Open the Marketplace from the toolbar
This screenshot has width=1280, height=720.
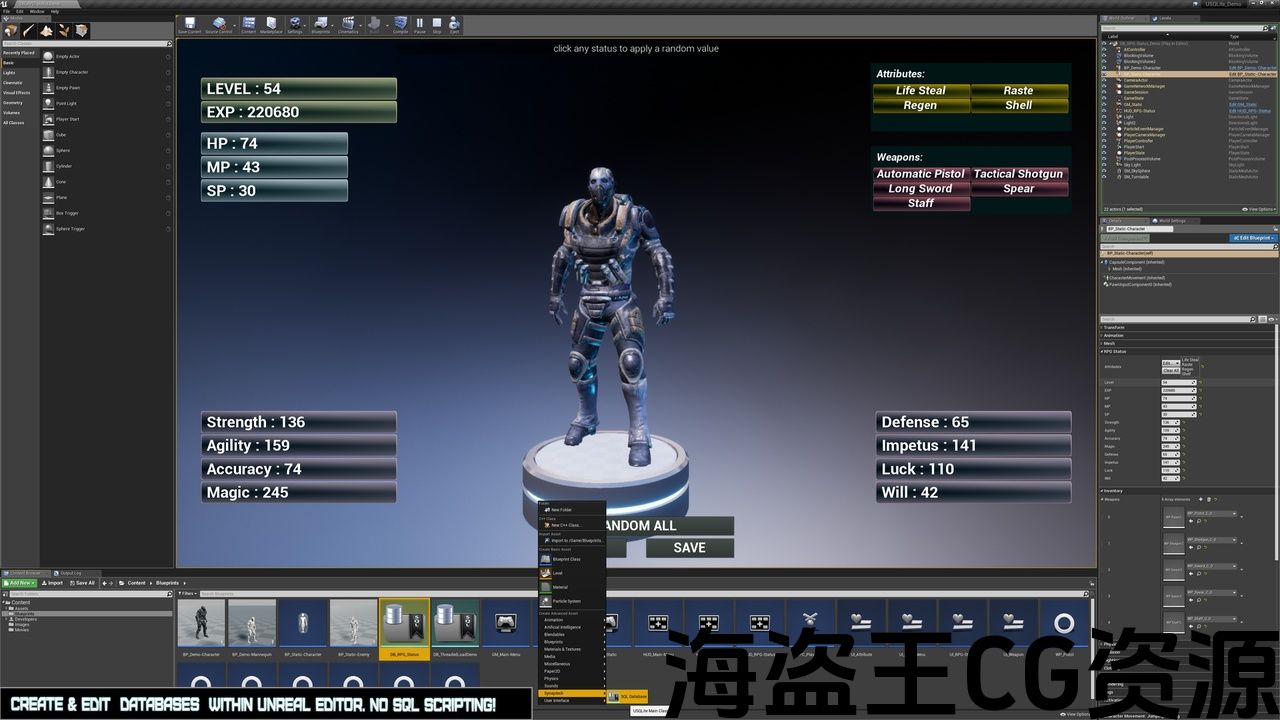(271, 24)
